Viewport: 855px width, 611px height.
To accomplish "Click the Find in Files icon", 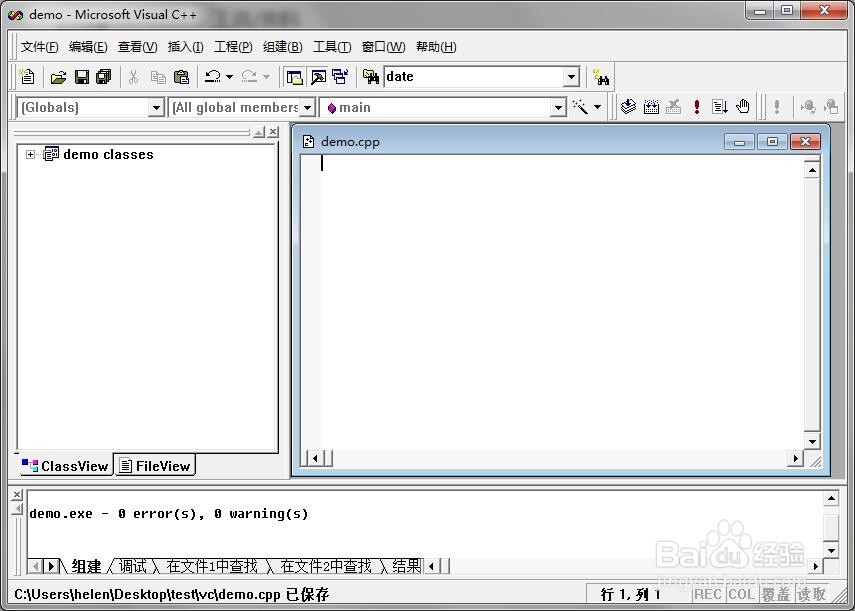I will coord(371,77).
